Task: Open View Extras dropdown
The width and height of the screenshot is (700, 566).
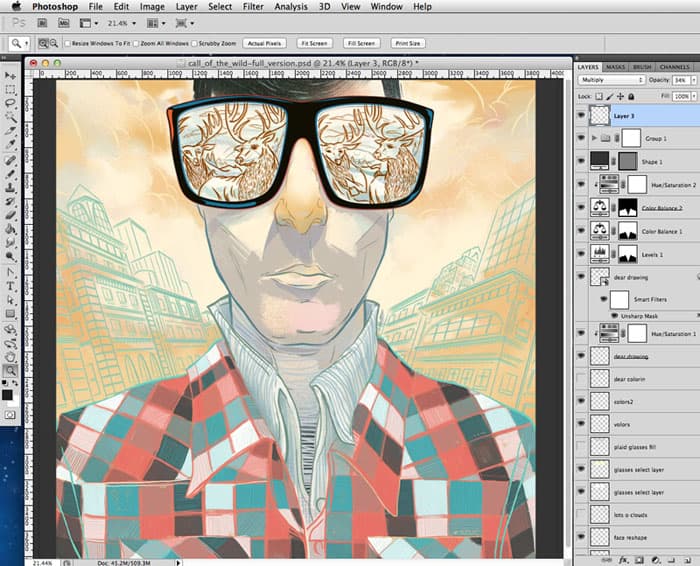Action: click(x=89, y=23)
